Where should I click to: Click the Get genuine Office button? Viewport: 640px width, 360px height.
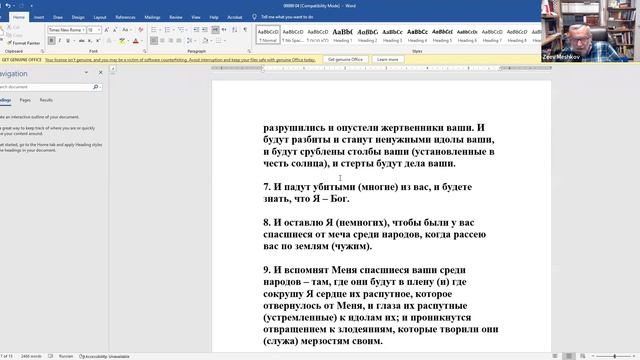tap(345, 60)
